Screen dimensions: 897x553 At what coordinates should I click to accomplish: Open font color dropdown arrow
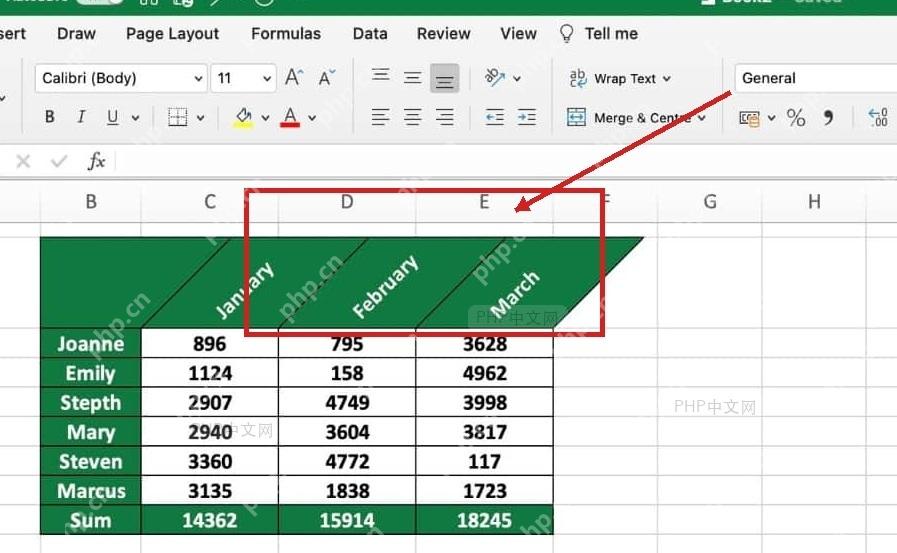[x=312, y=118]
